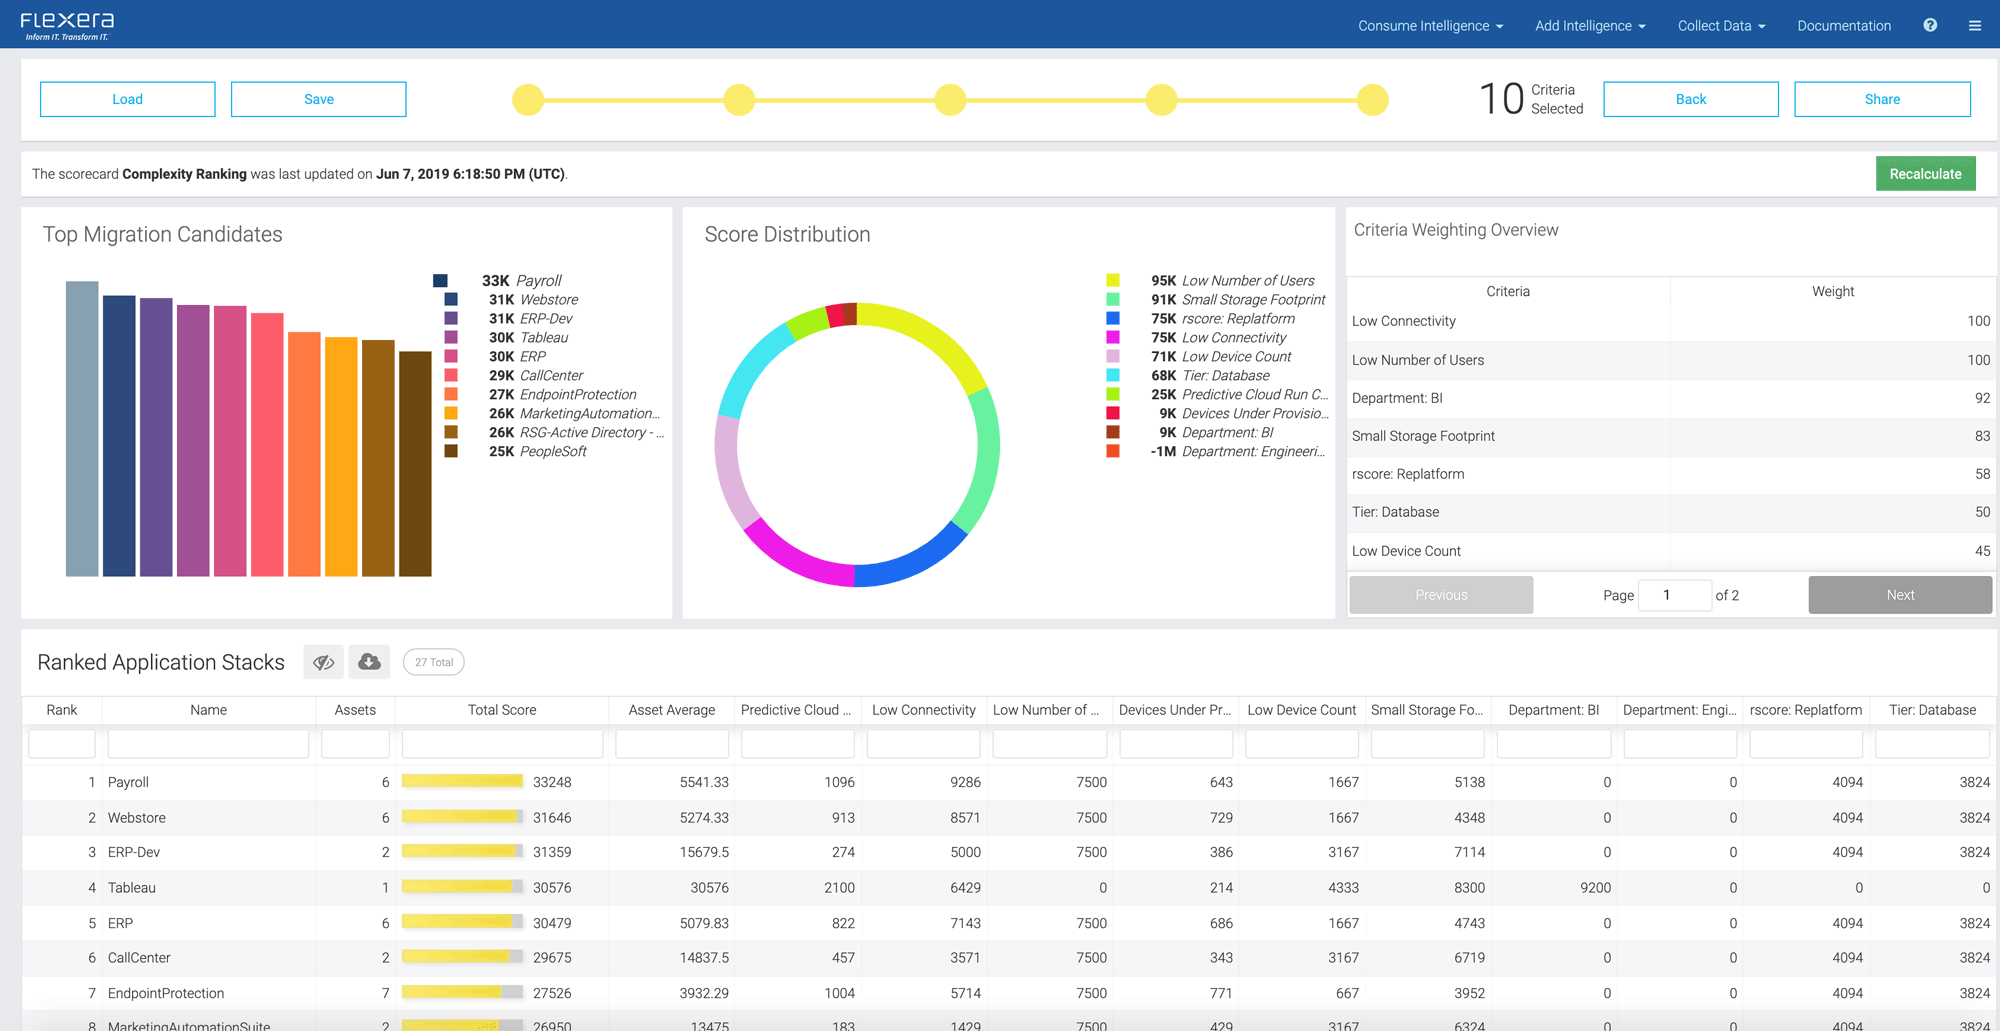The image size is (2000, 1031).
Task: Click the Payroll legend color square
Action: (x=440, y=281)
